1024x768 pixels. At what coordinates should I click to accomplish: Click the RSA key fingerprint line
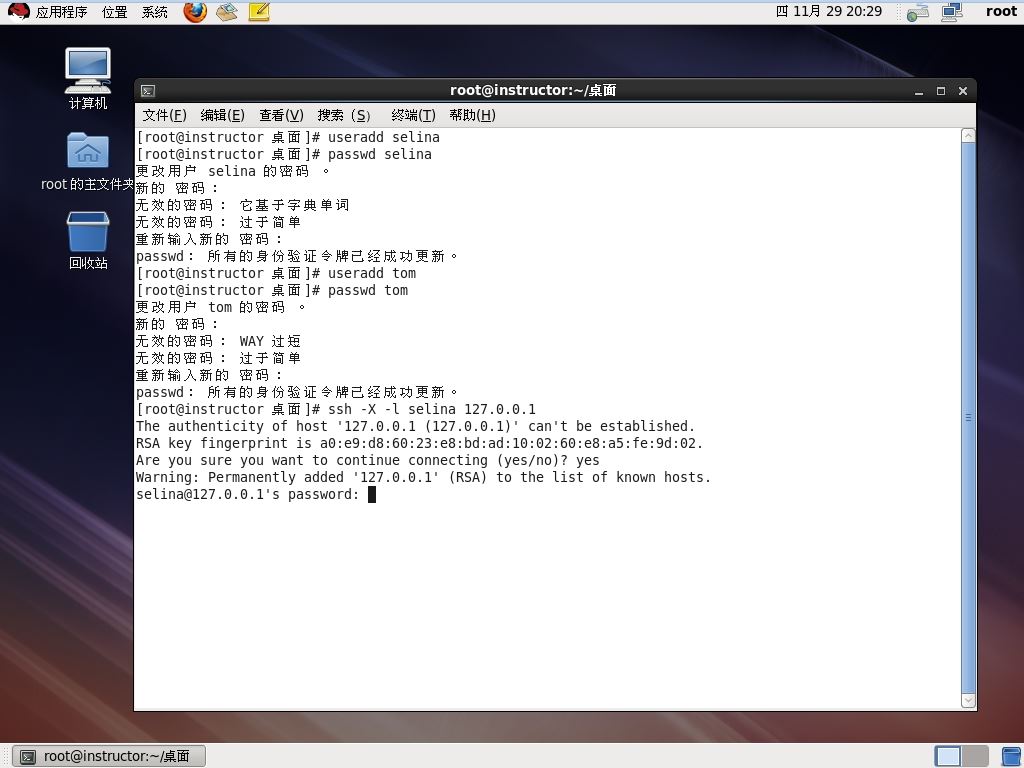tap(419, 443)
